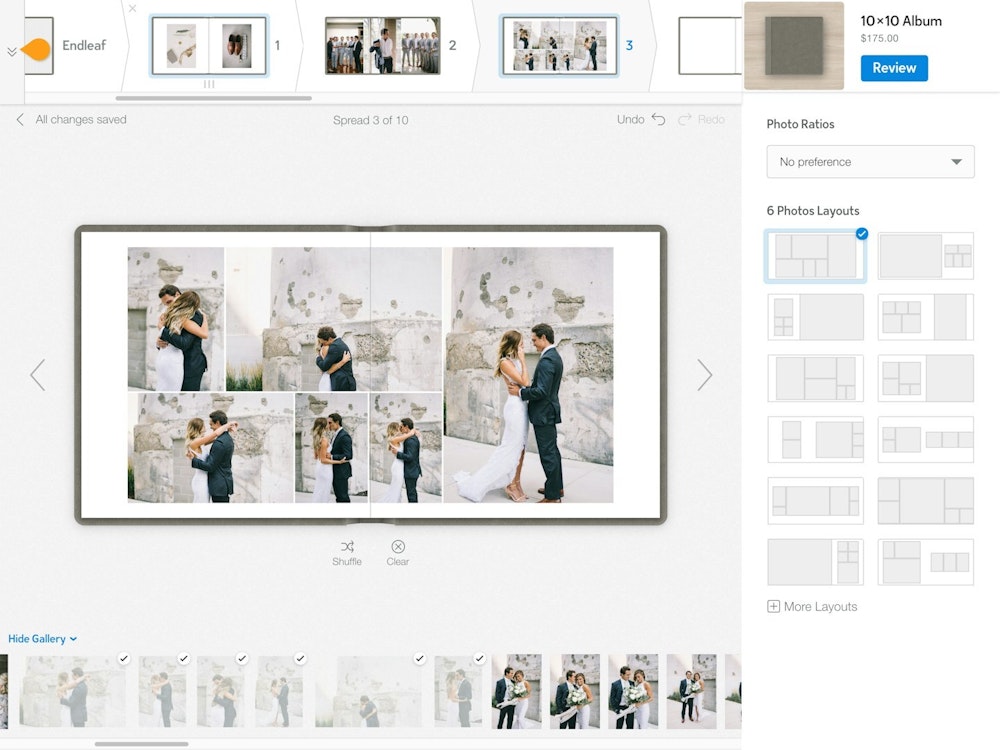Click the back arrow beside All changes saved
The height and width of the screenshot is (750, 1000).
click(20, 119)
